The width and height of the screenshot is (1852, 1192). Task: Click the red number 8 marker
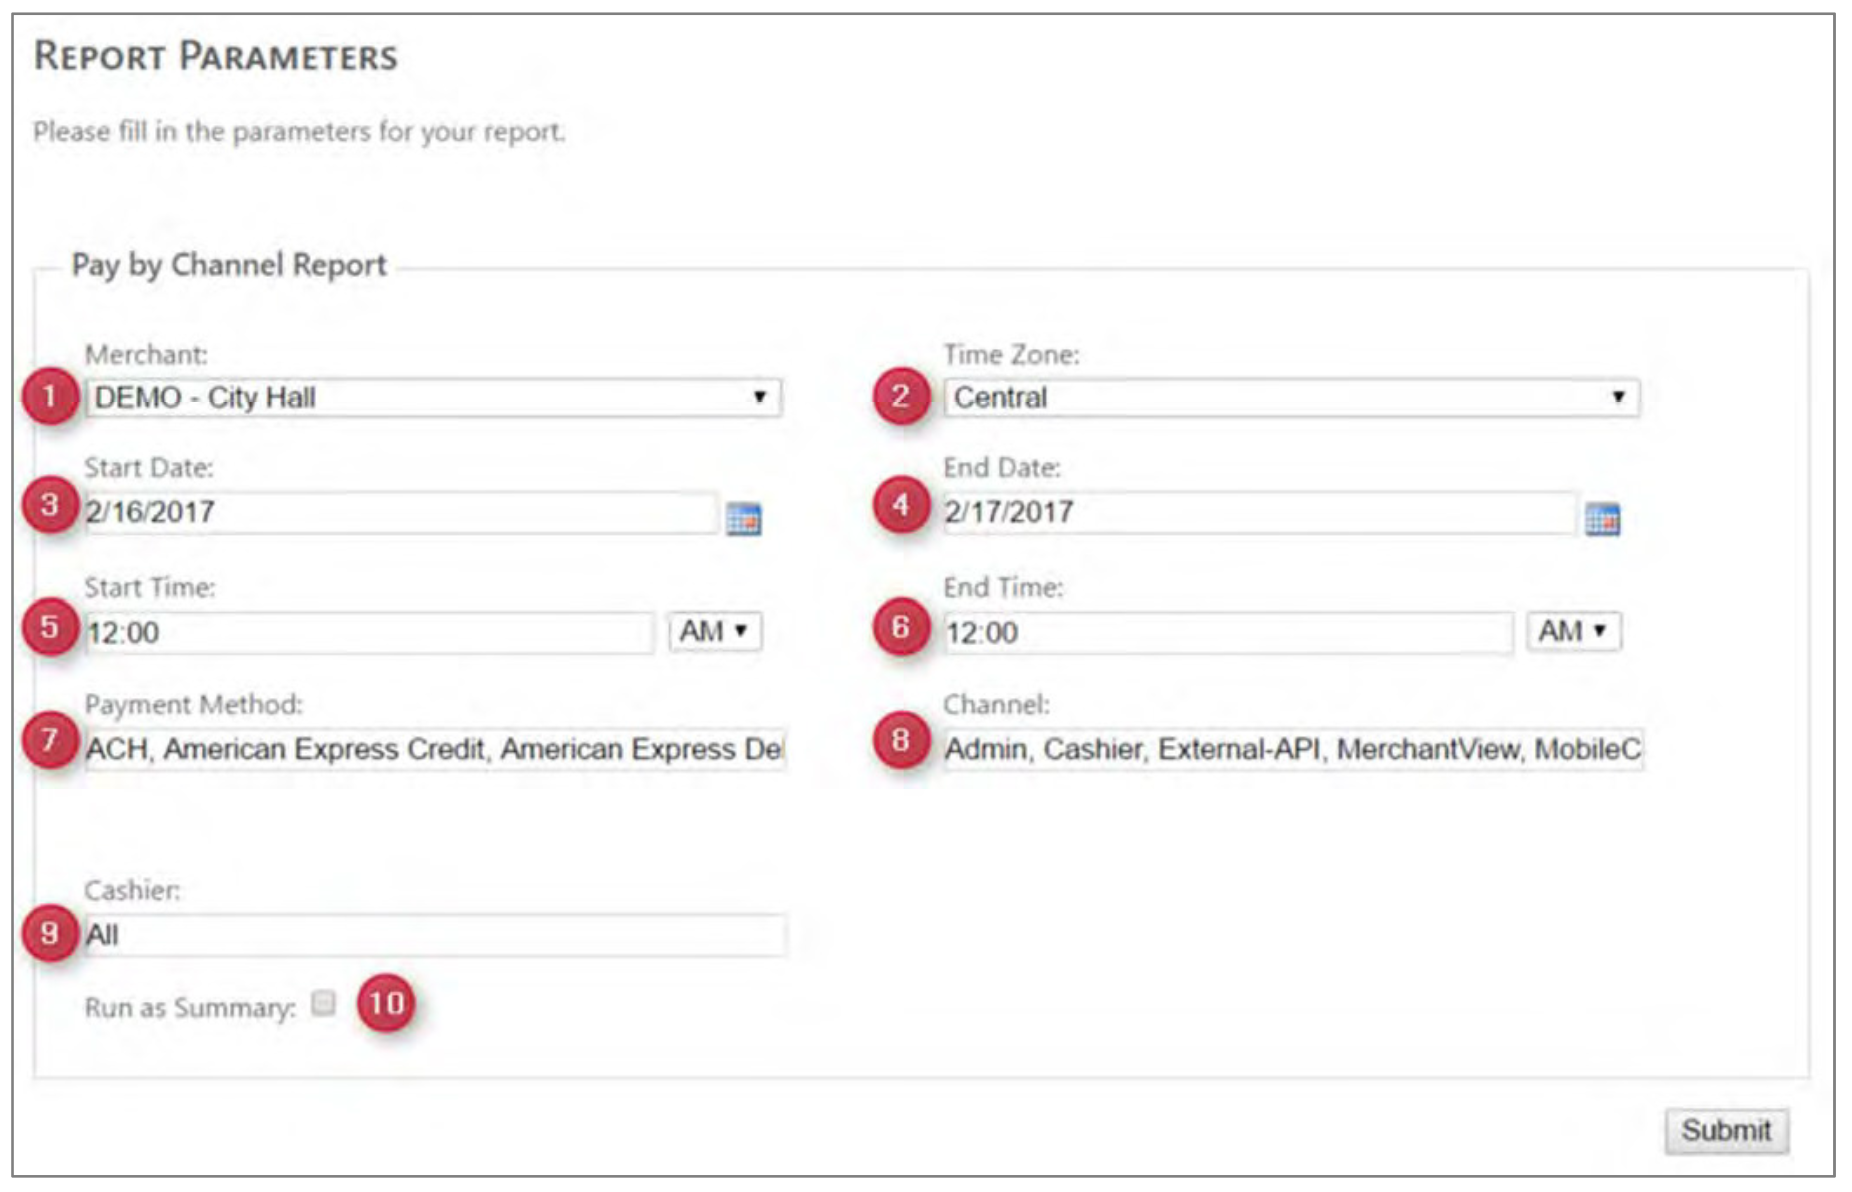point(901,740)
